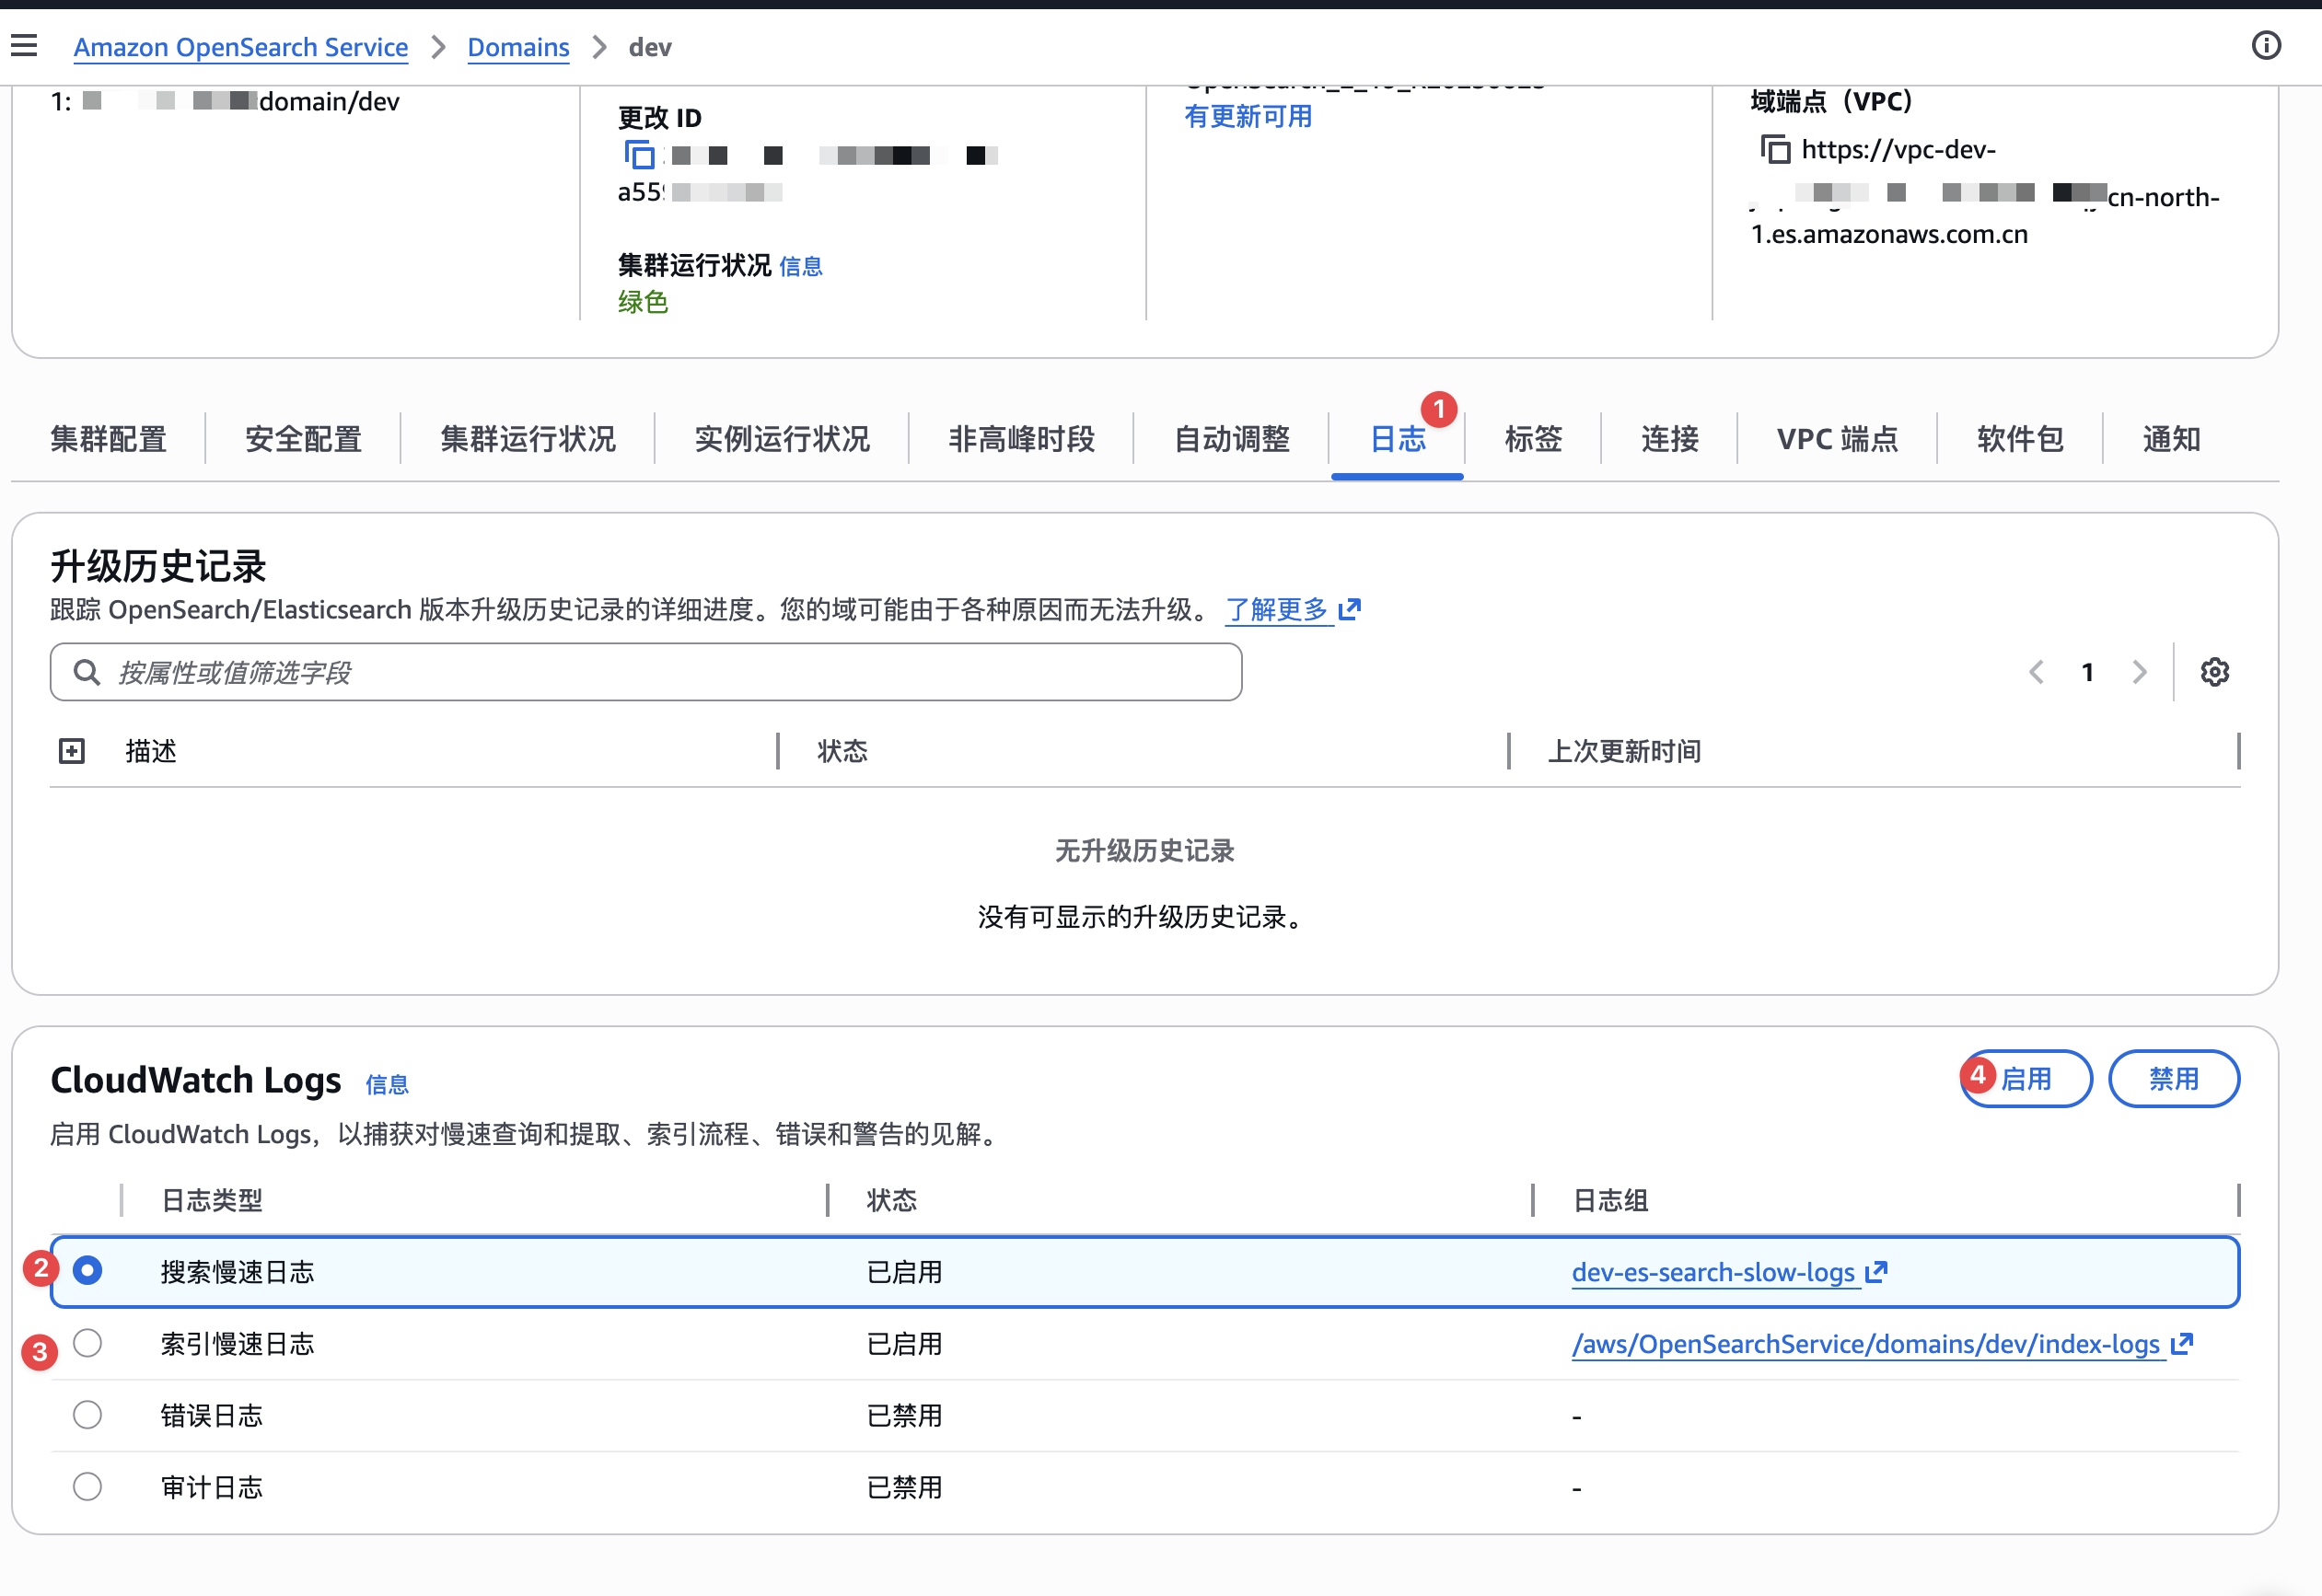Select the 审计日志 radio button
Viewport: 2322px width, 1596px height.
tap(88, 1487)
